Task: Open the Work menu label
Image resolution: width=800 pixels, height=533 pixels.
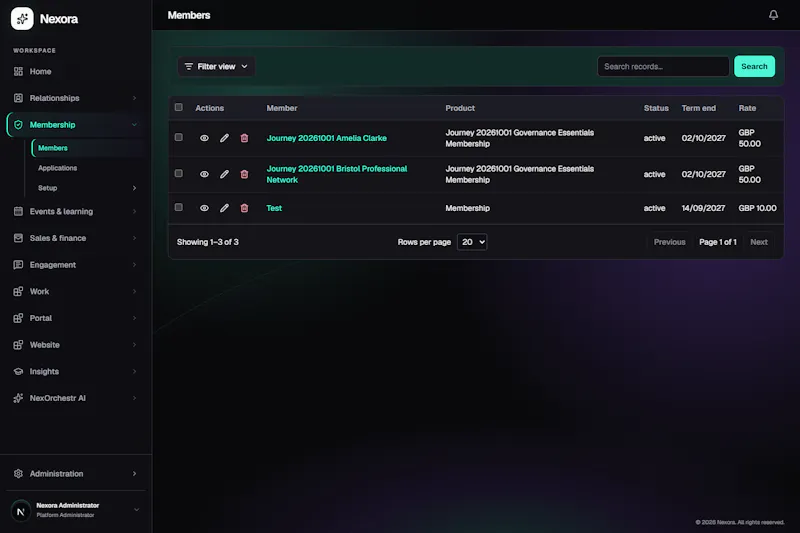Action: [x=39, y=291]
